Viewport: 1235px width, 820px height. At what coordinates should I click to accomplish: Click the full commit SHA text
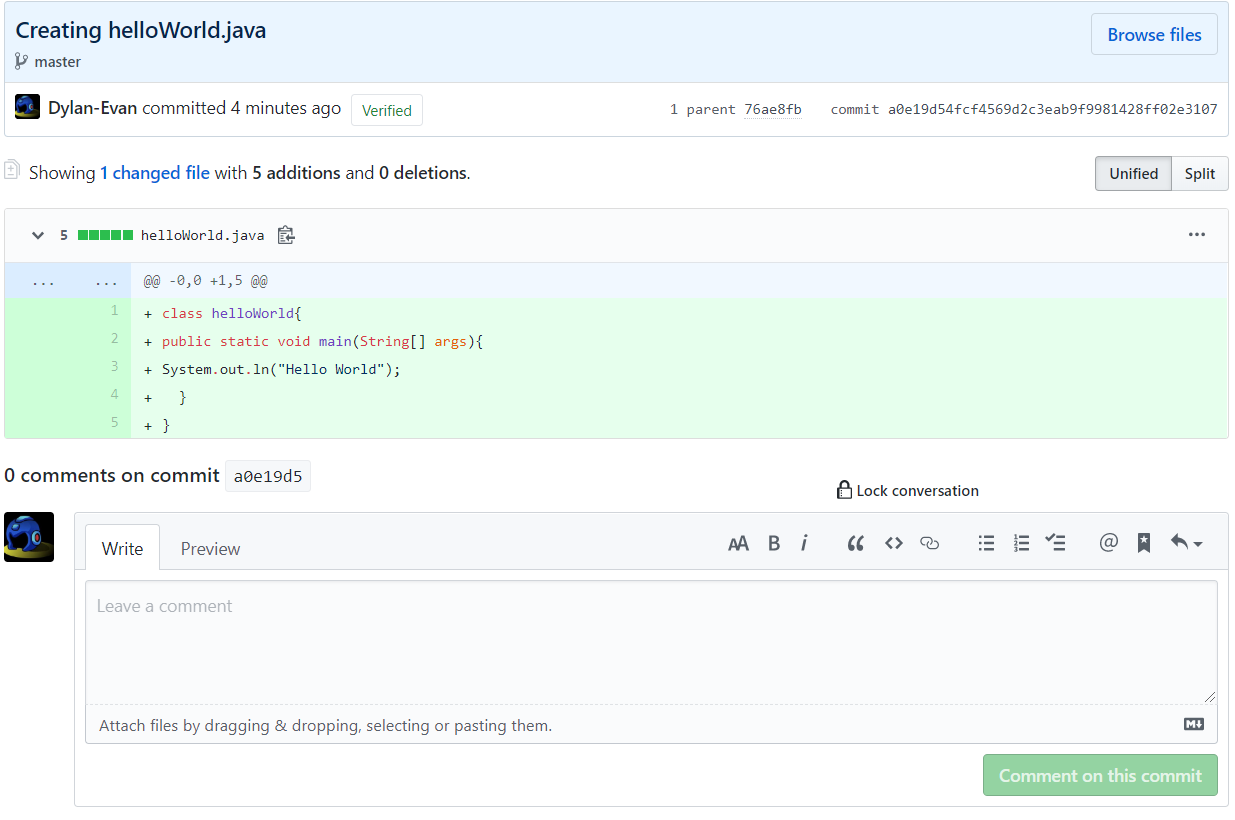click(1052, 109)
